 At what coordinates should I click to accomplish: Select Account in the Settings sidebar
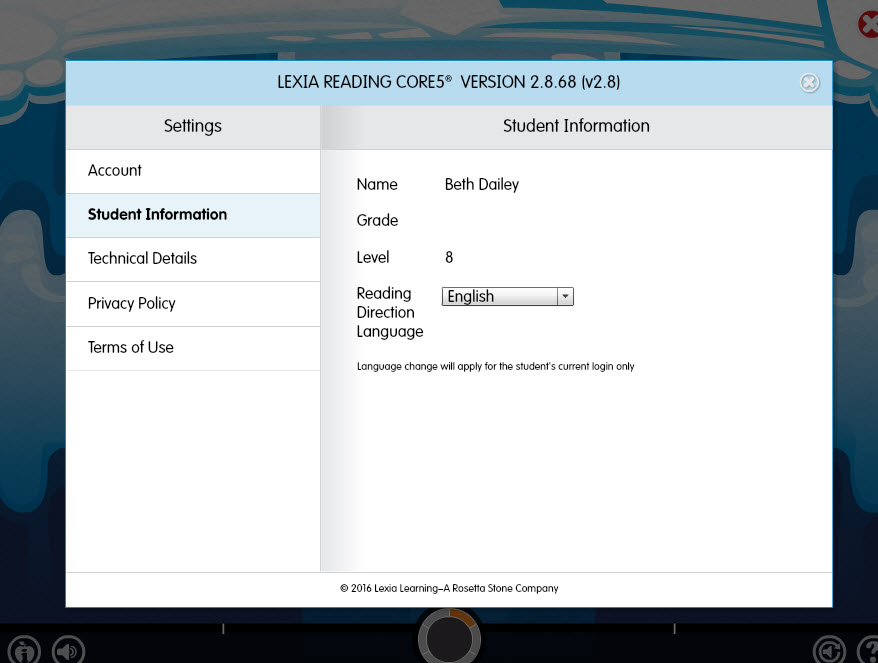point(114,170)
